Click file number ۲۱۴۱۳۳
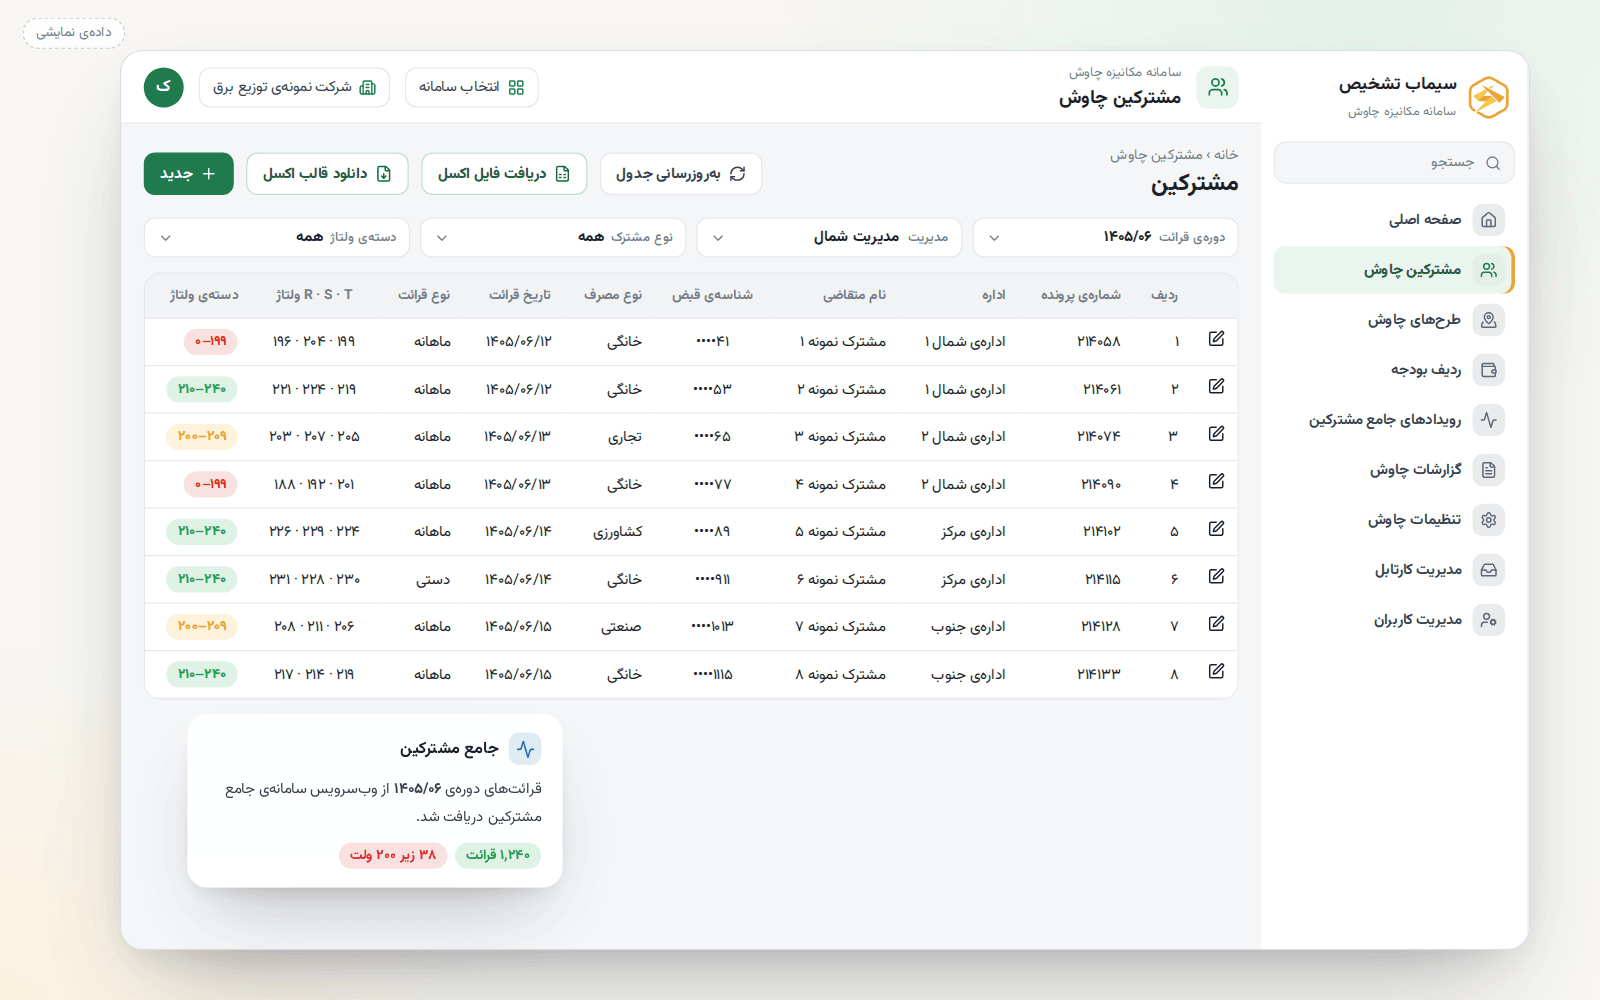Image resolution: width=1600 pixels, height=1000 pixels. click(x=1099, y=675)
